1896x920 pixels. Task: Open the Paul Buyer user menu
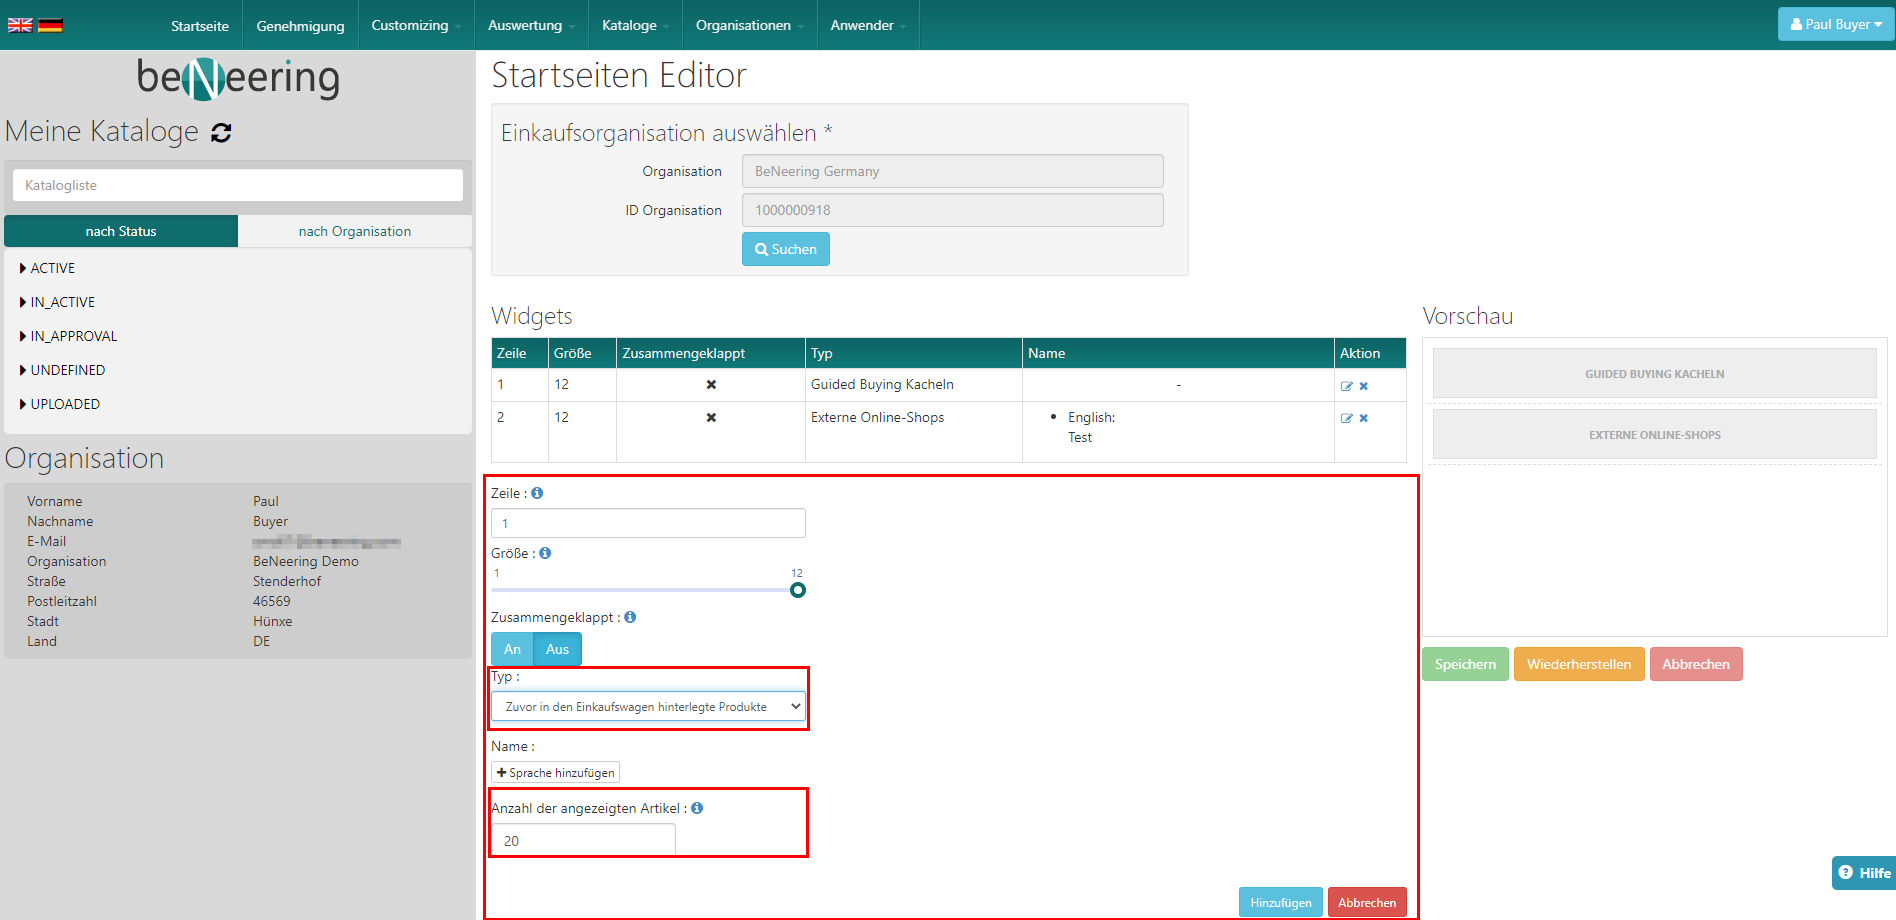(x=1835, y=24)
